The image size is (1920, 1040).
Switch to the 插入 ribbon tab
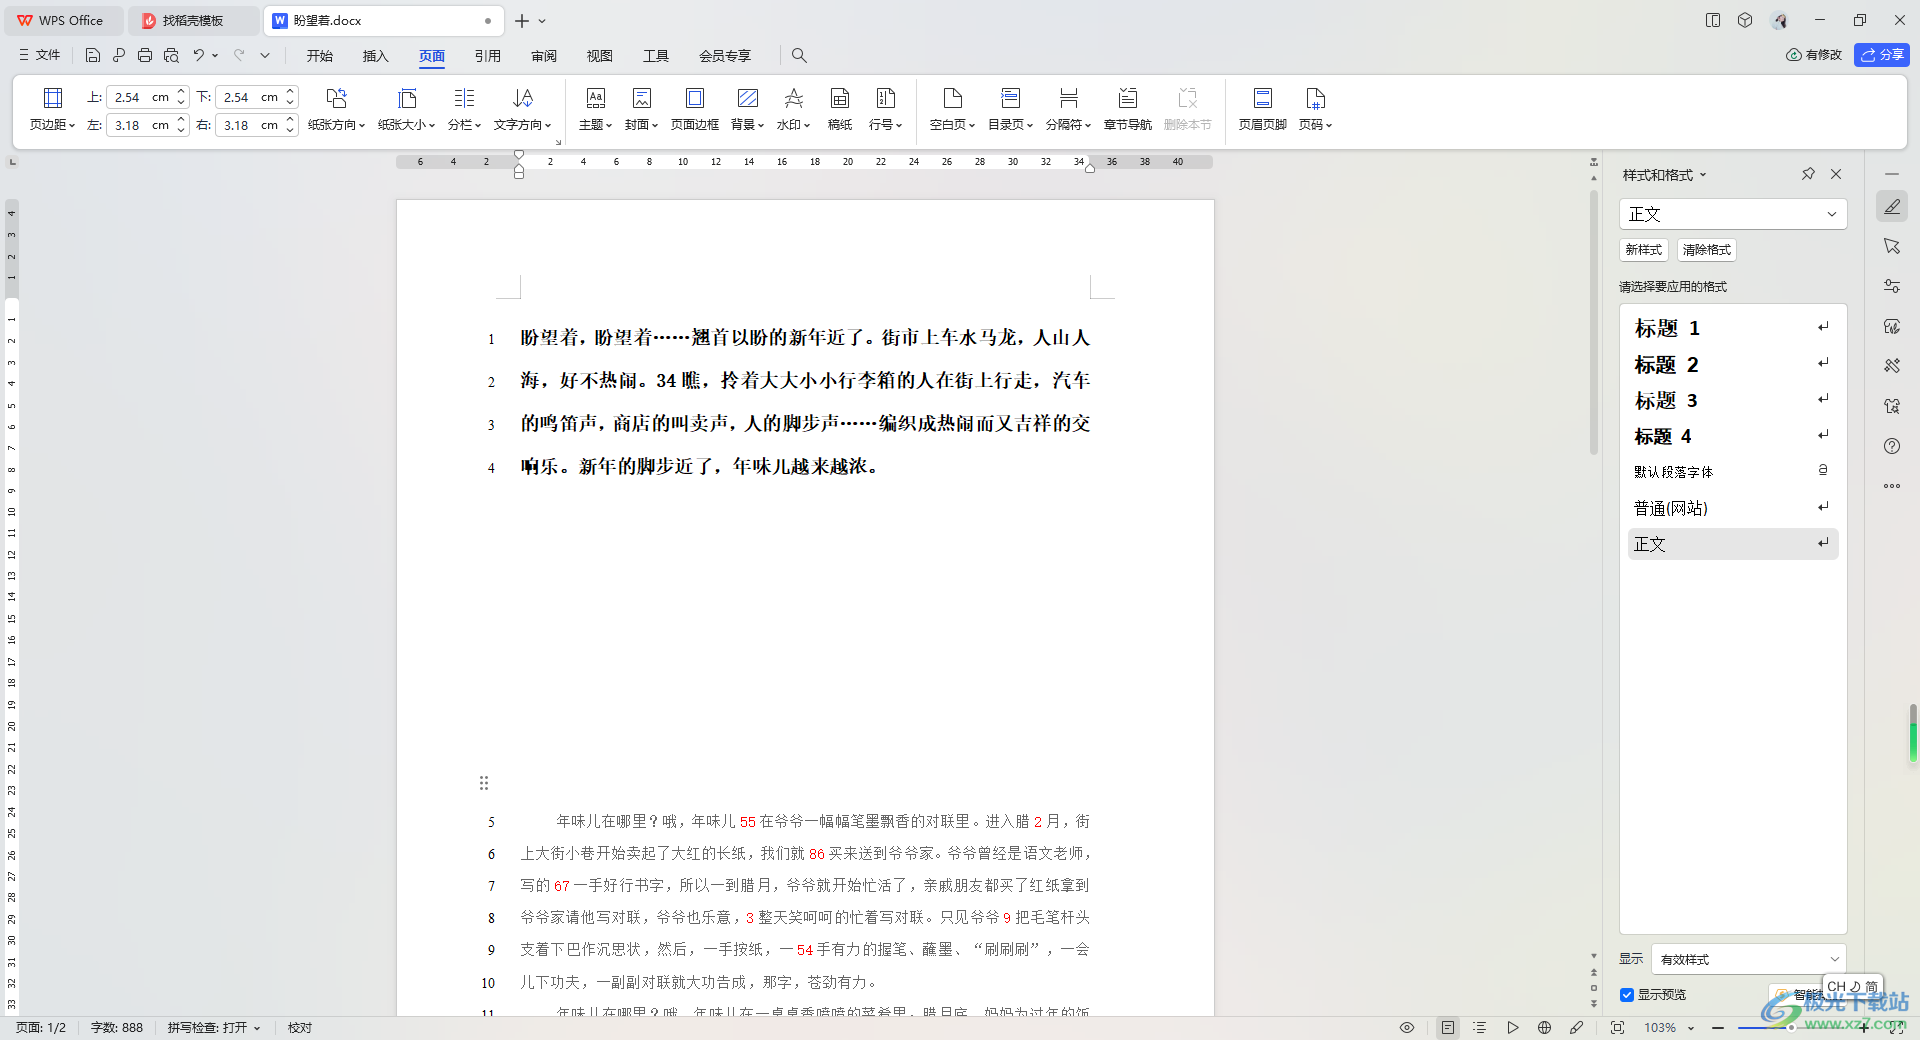click(375, 56)
